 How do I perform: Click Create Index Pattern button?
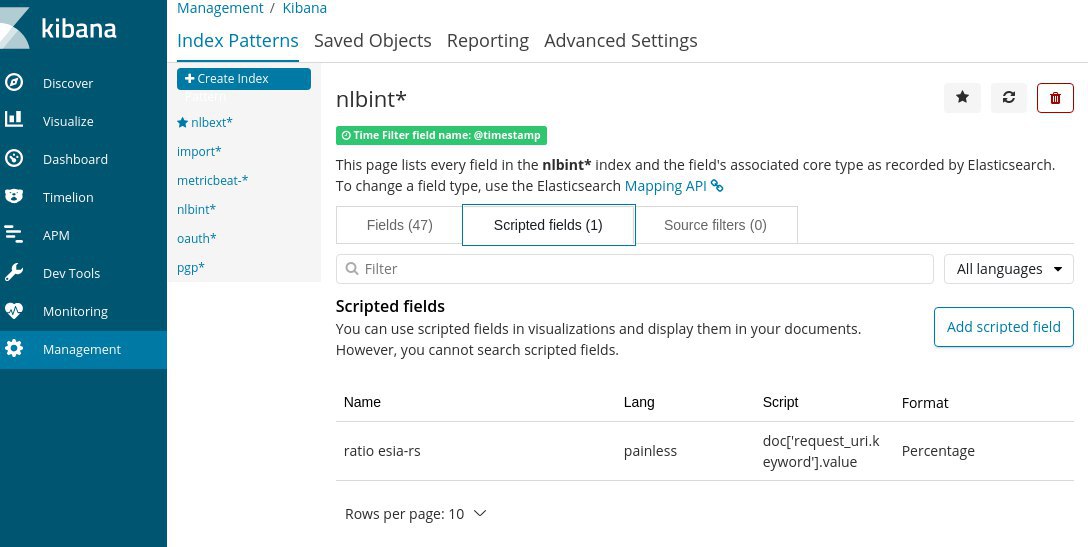[x=244, y=79]
